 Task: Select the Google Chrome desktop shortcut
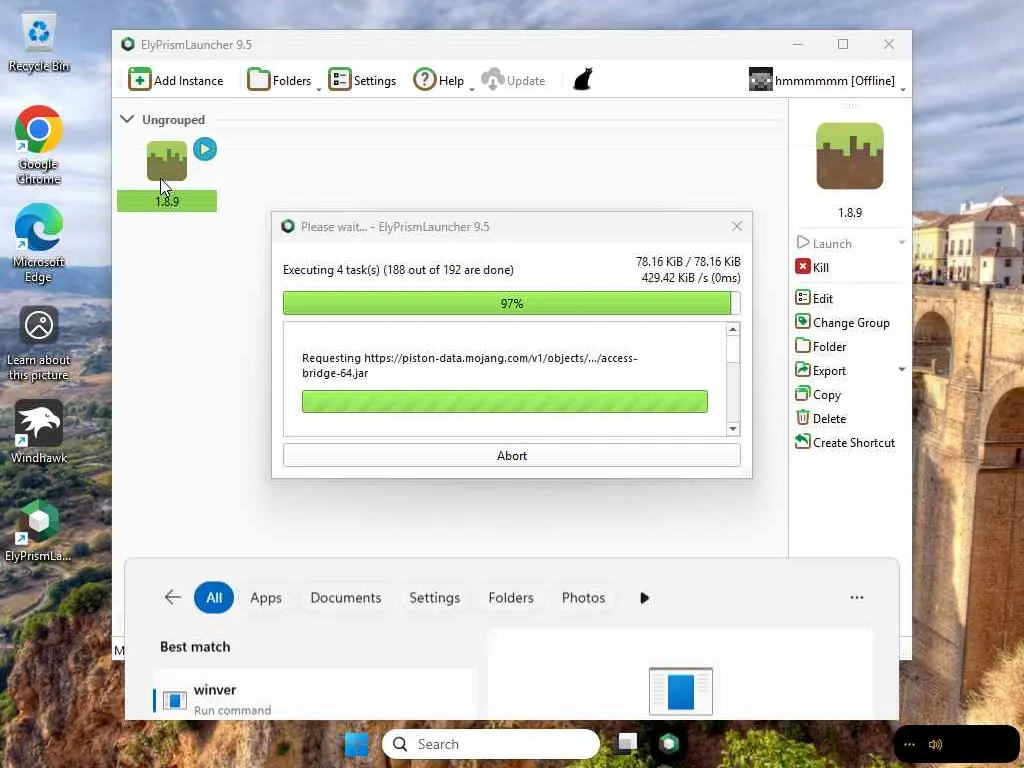39,145
